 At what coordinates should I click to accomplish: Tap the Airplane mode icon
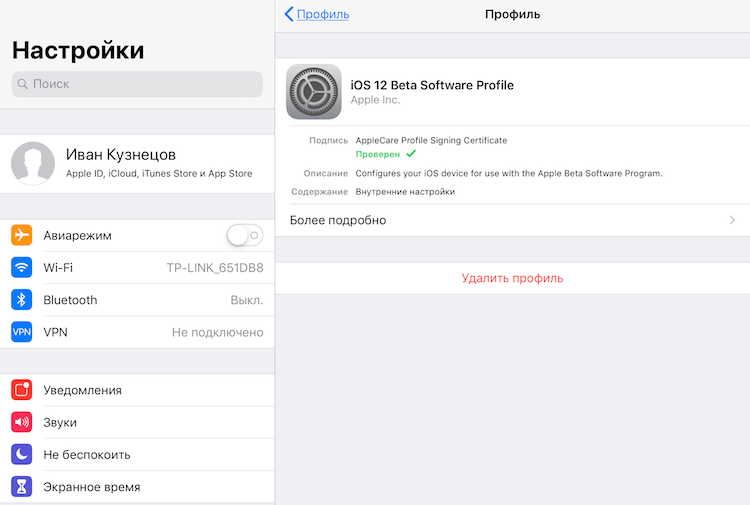22,235
